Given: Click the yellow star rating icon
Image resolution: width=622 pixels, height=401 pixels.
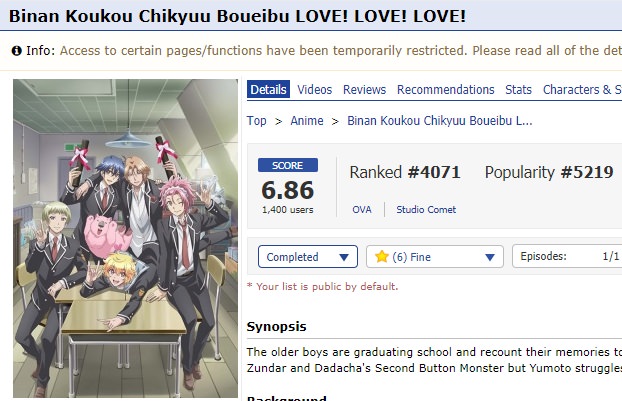Looking at the screenshot, I should [382, 257].
